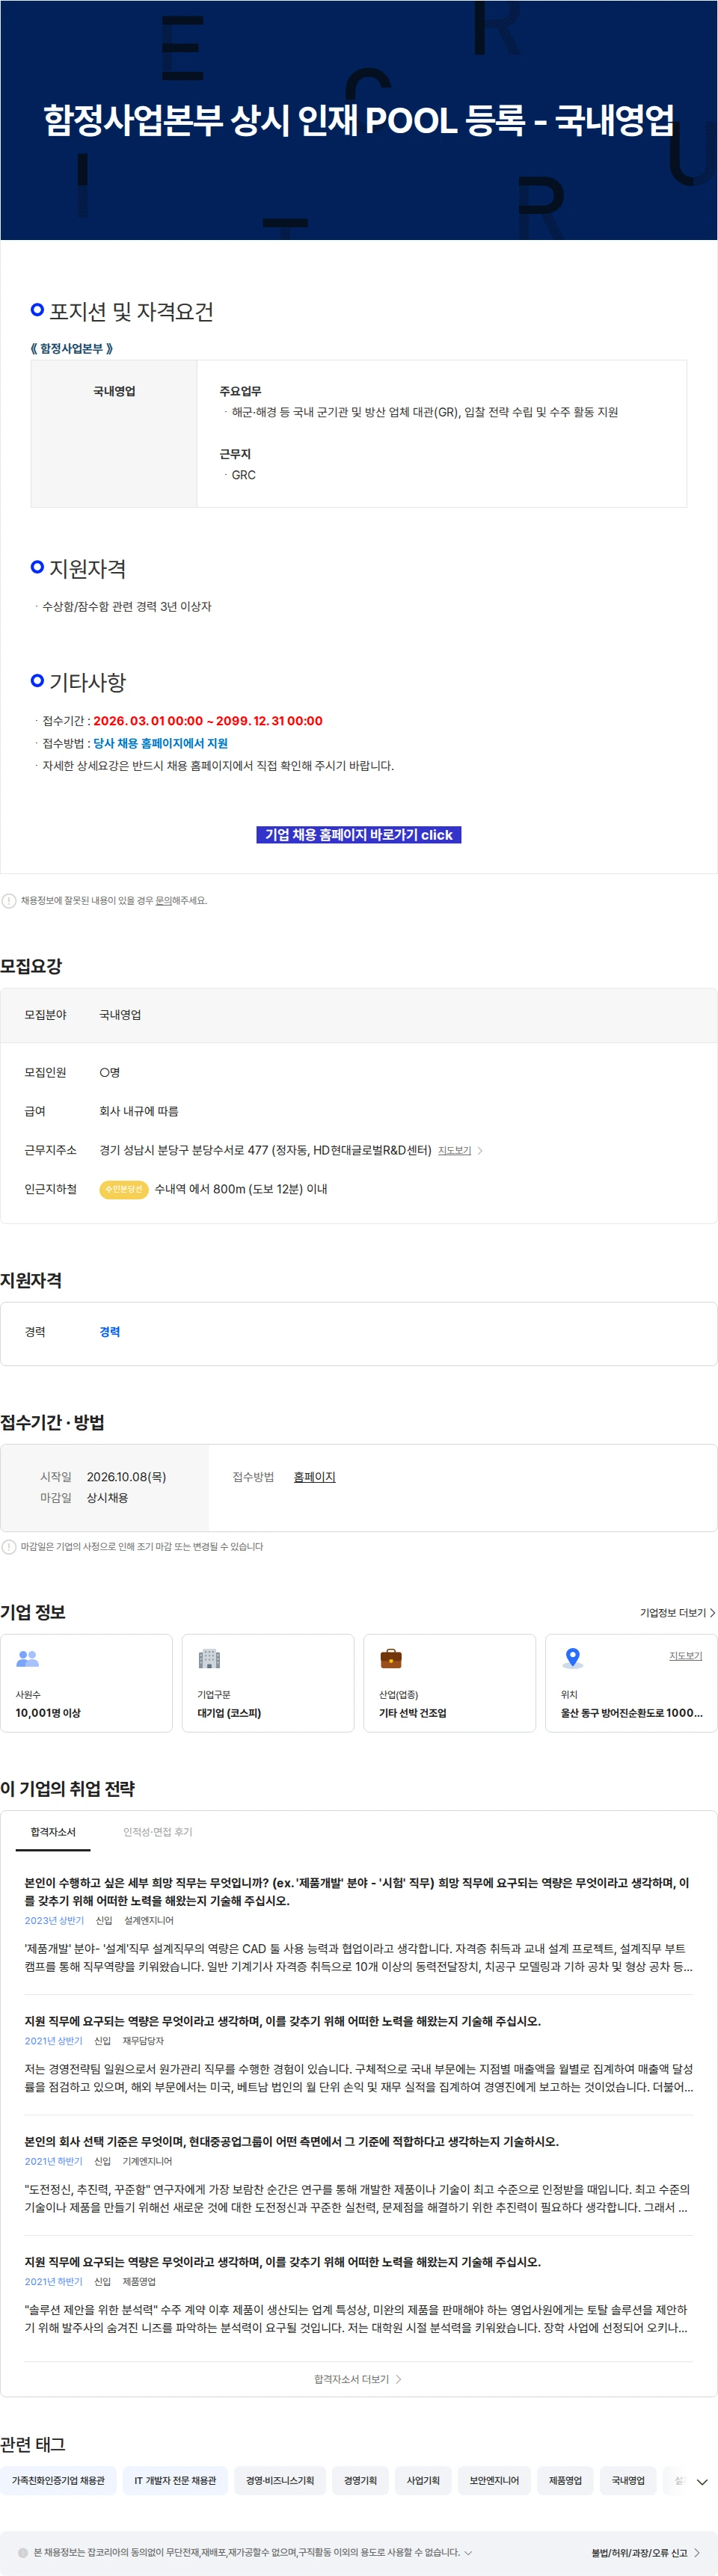The height and width of the screenshot is (2576, 718).
Task: Open 지도보기 link in the 위치 card
Action: 685,1655
